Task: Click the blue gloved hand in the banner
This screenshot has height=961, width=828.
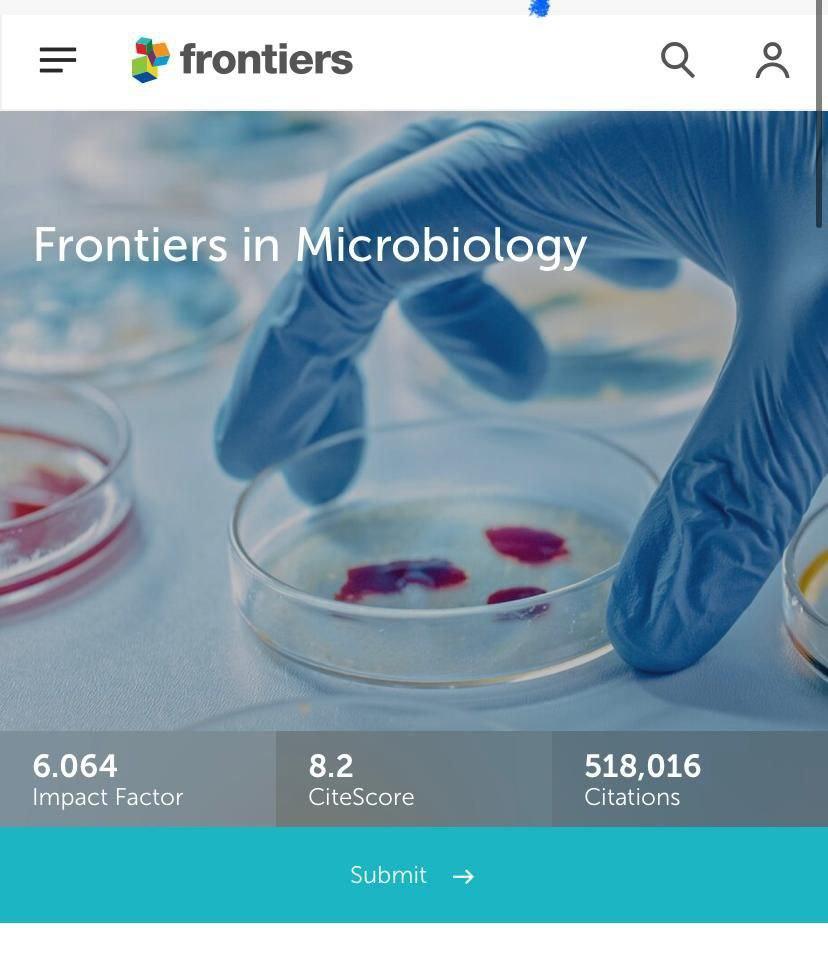Action: (x=560, y=300)
